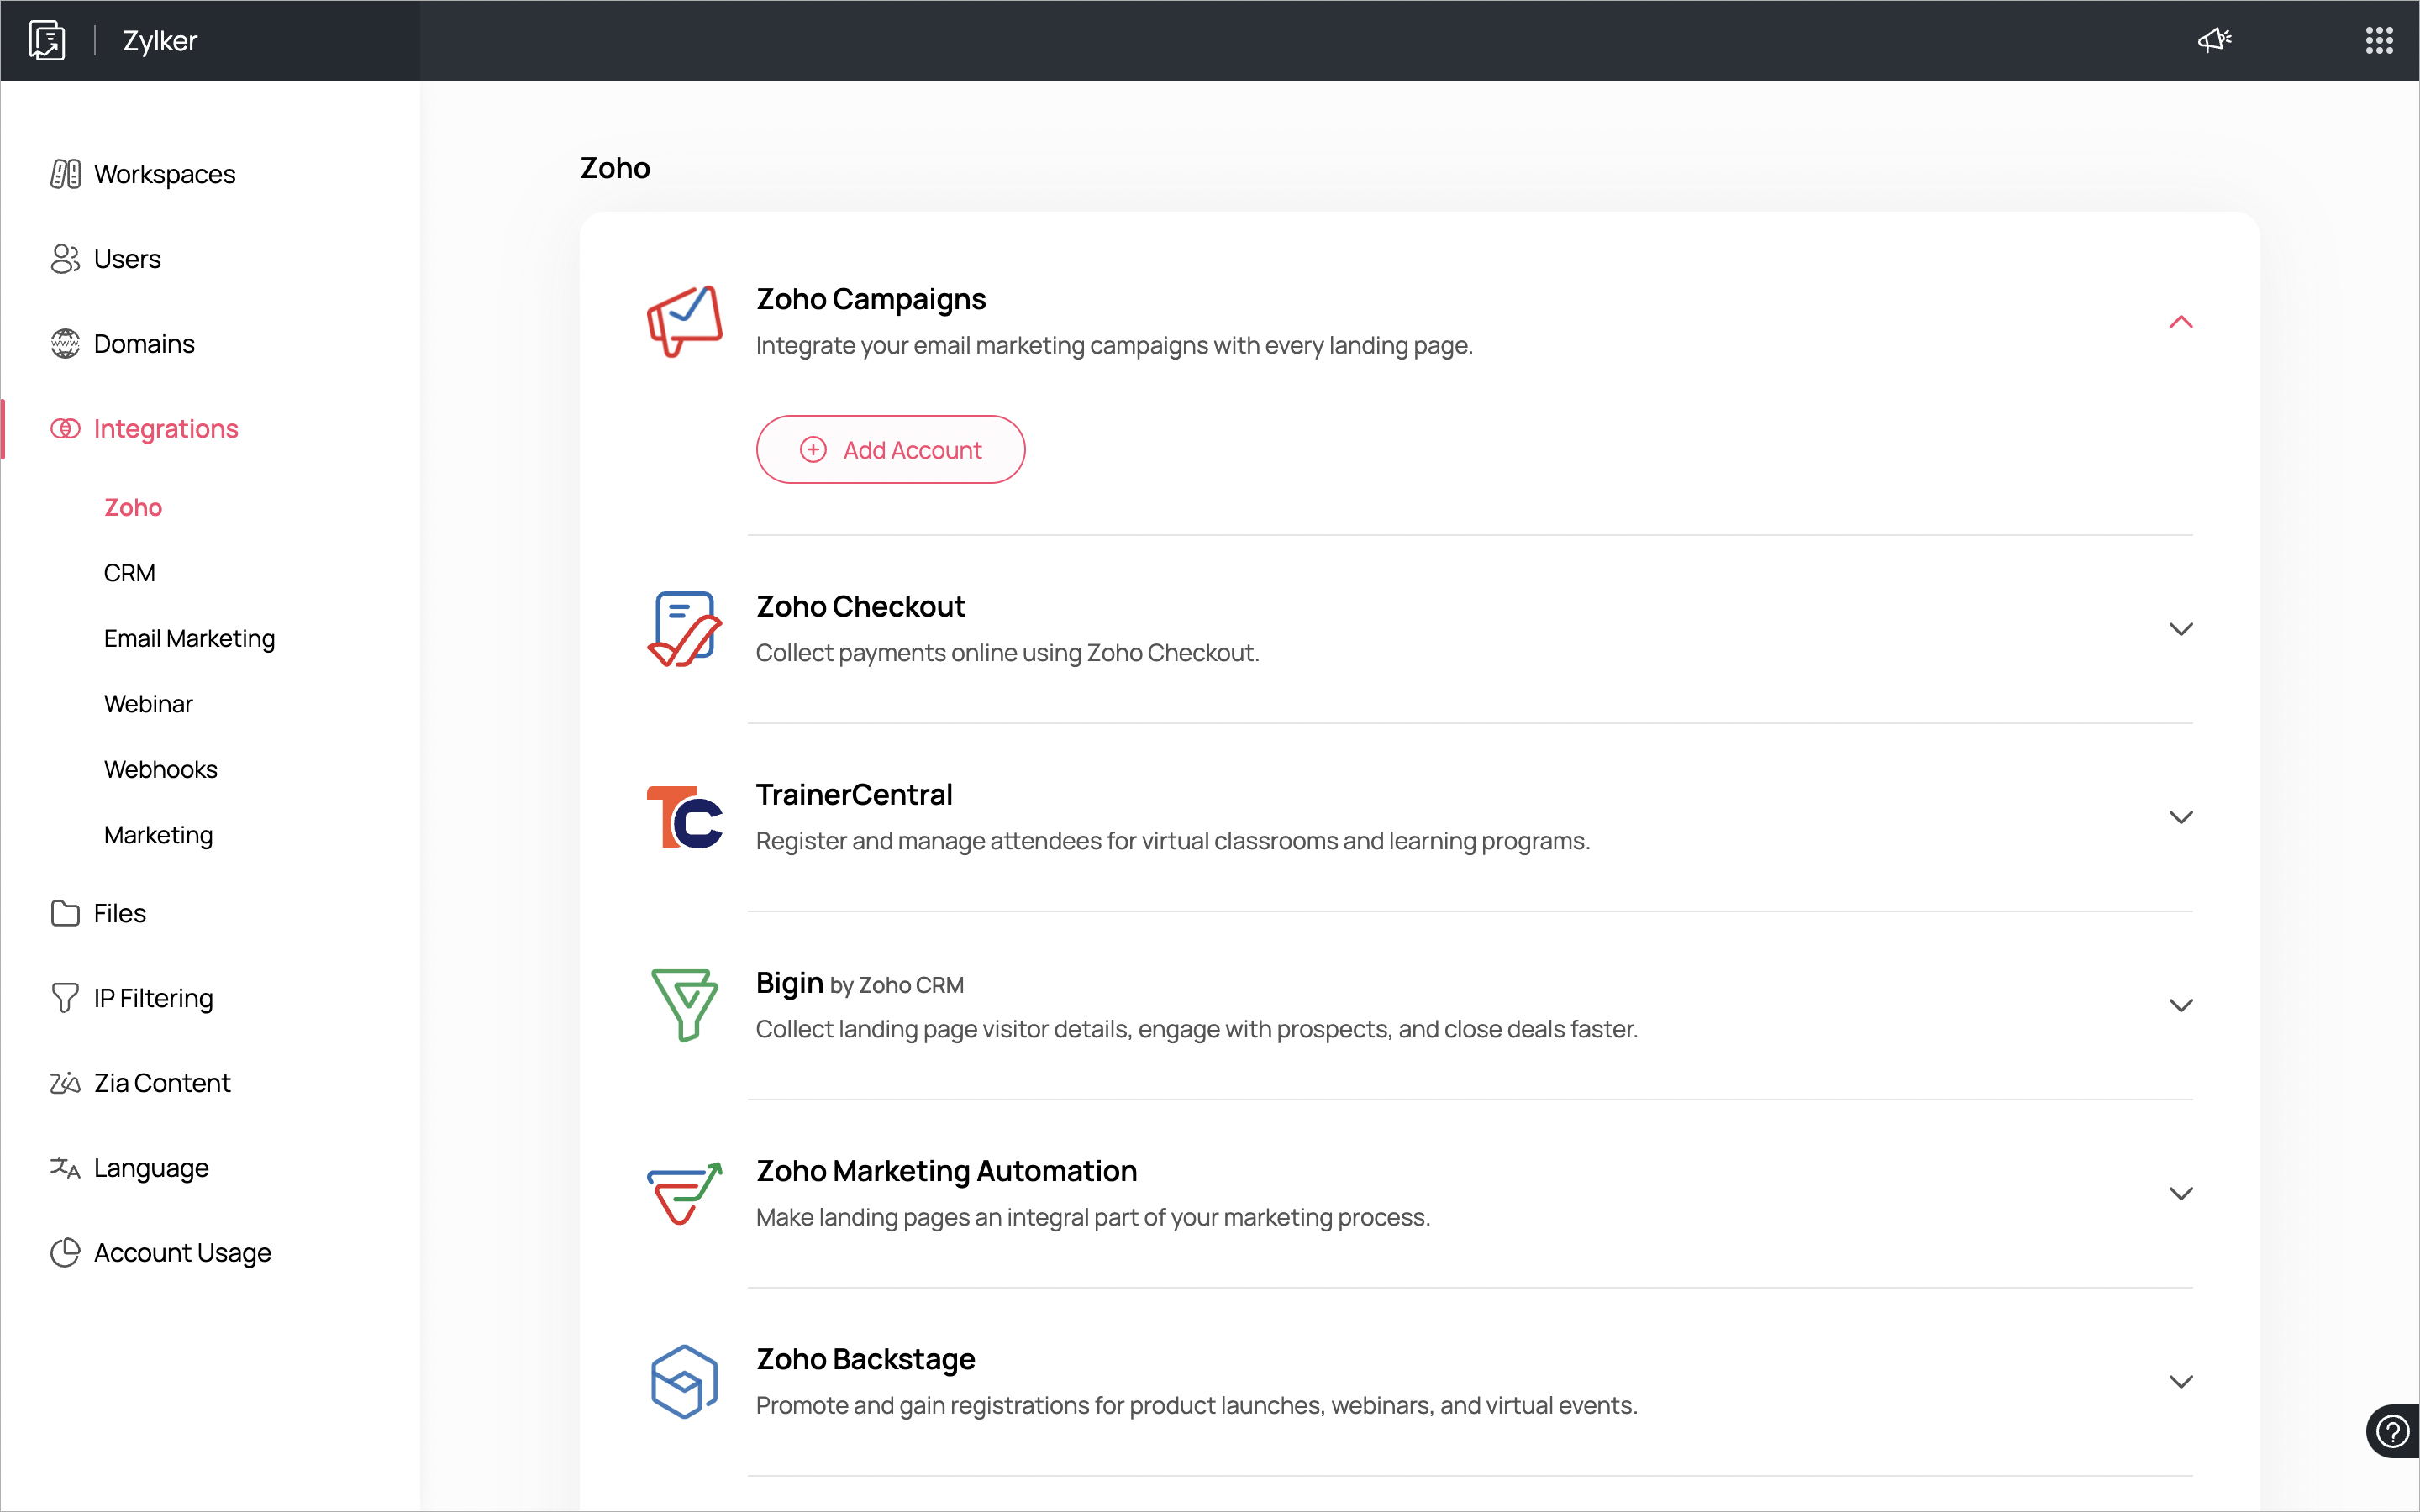Go to the Workspaces page
This screenshot has width=2420, height=1512.
[165, 174]
